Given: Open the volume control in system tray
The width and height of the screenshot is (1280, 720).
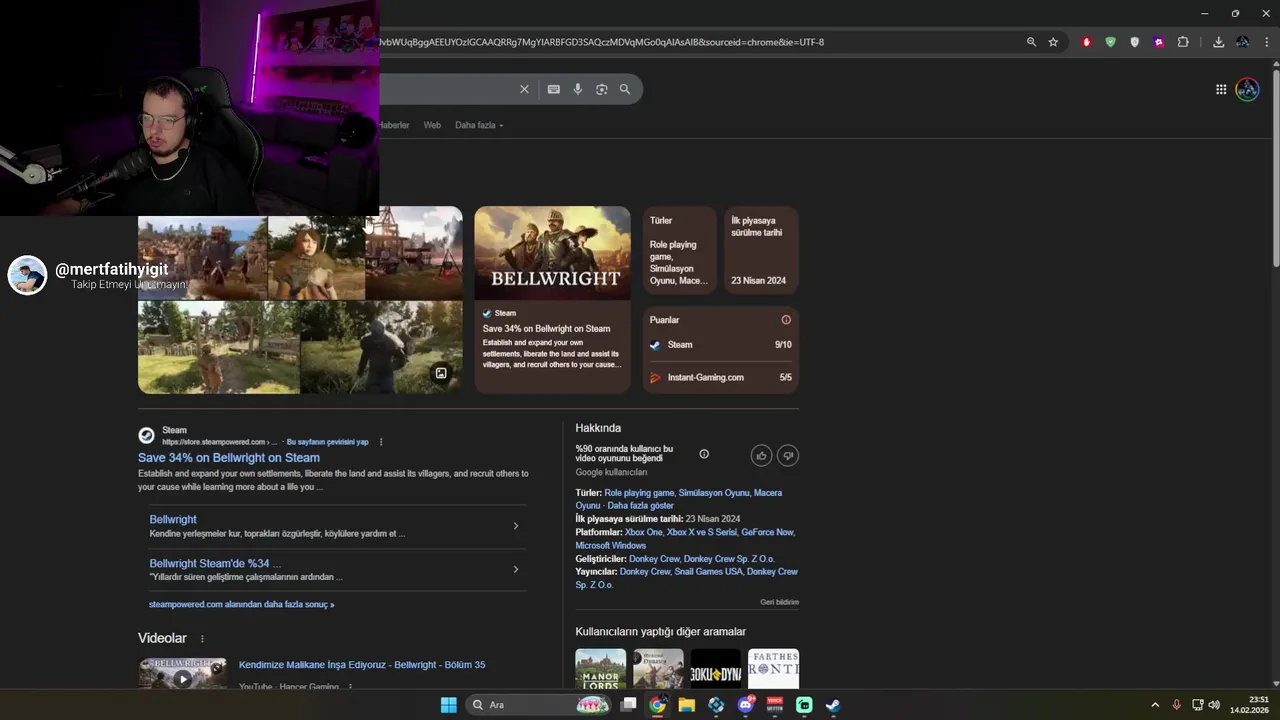Looking at the screenshot, I should click(1214, 705).
